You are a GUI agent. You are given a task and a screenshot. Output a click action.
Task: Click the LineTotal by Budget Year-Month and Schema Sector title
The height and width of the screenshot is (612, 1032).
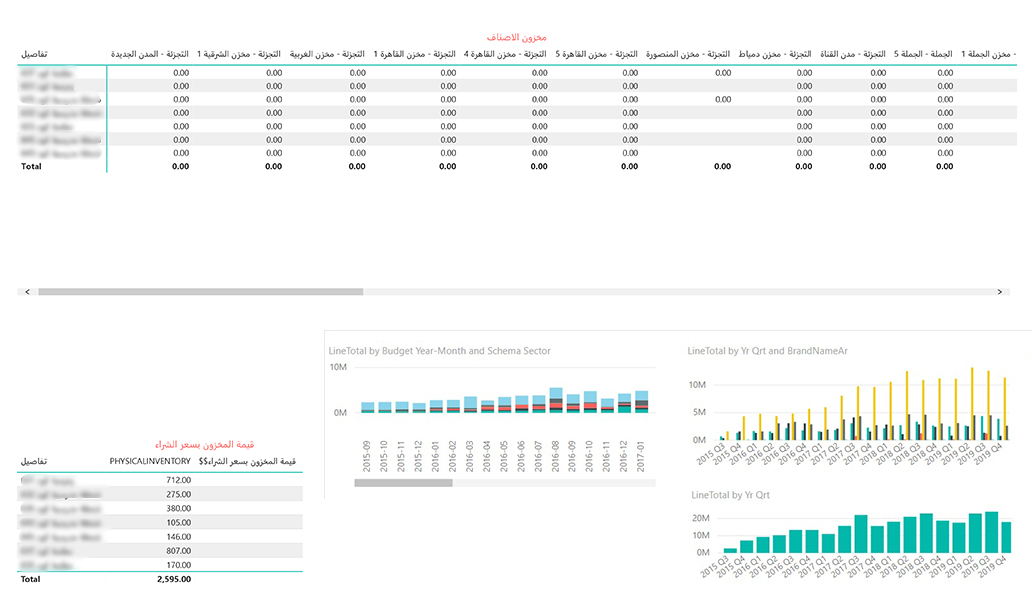click(440, 351)
